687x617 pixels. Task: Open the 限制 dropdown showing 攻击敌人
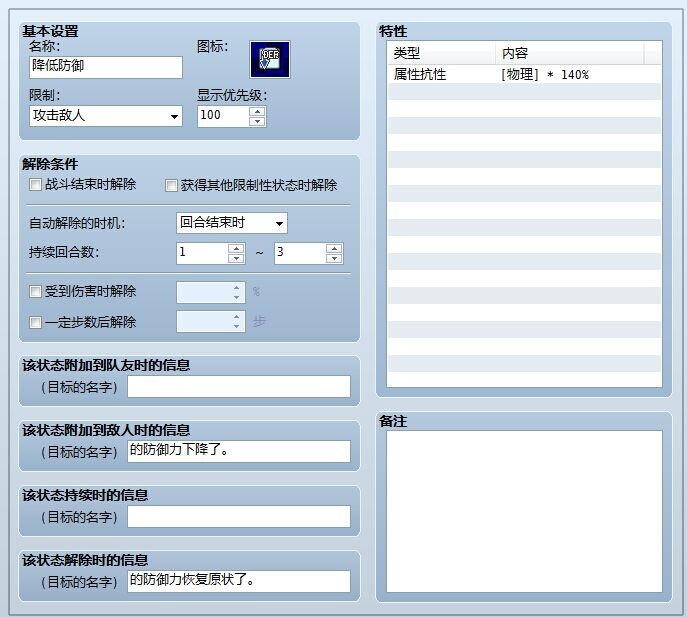[x=106, y=116]
